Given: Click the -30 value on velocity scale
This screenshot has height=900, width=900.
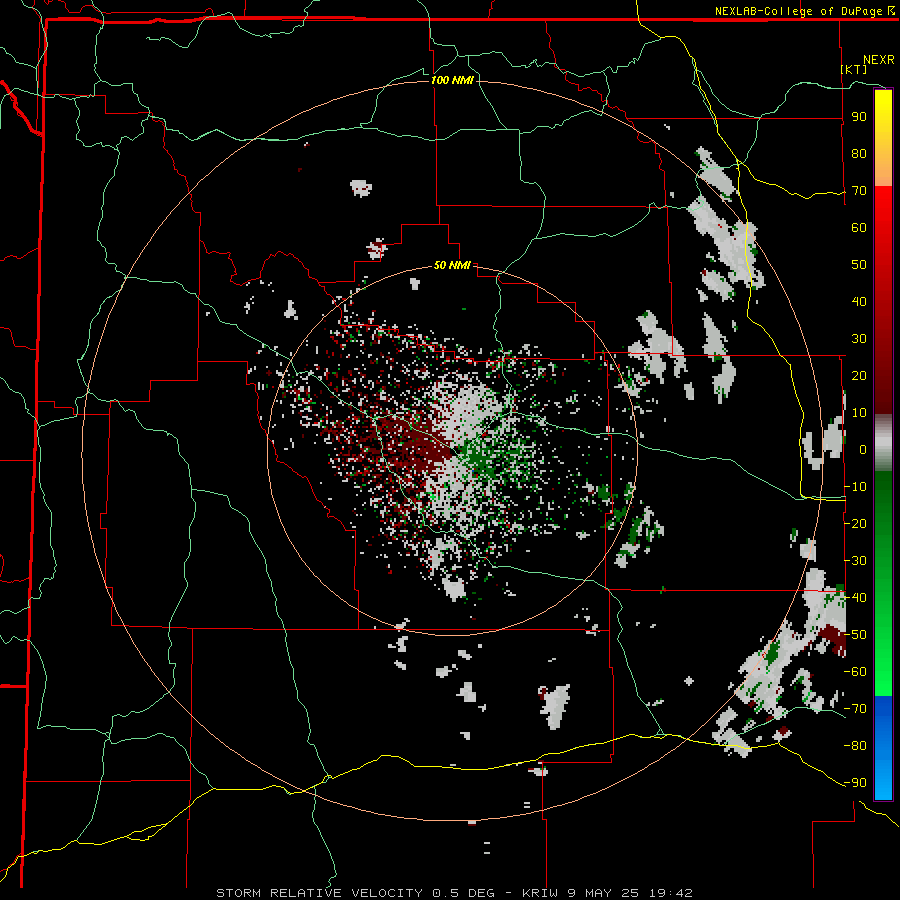Looking at the screenshot, I should pyautogui.click(x=855, y=561).
